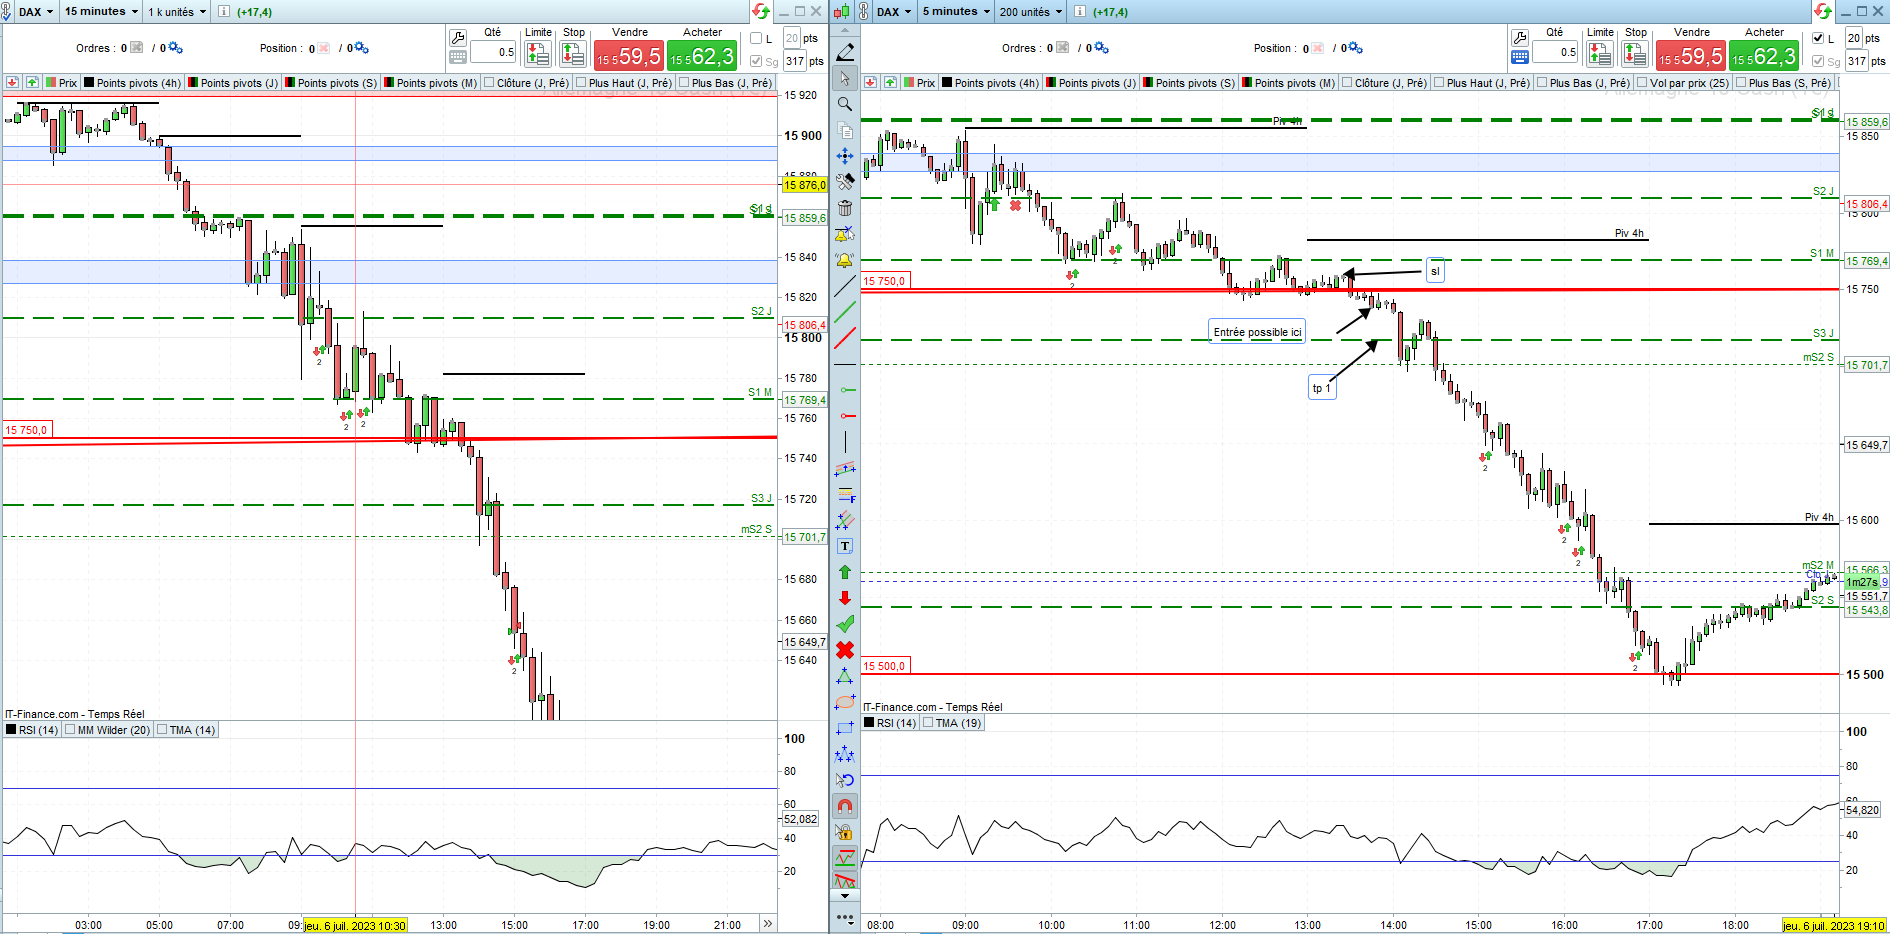Click the refresh arrows button in left chart header

click(x=761, y=12)
